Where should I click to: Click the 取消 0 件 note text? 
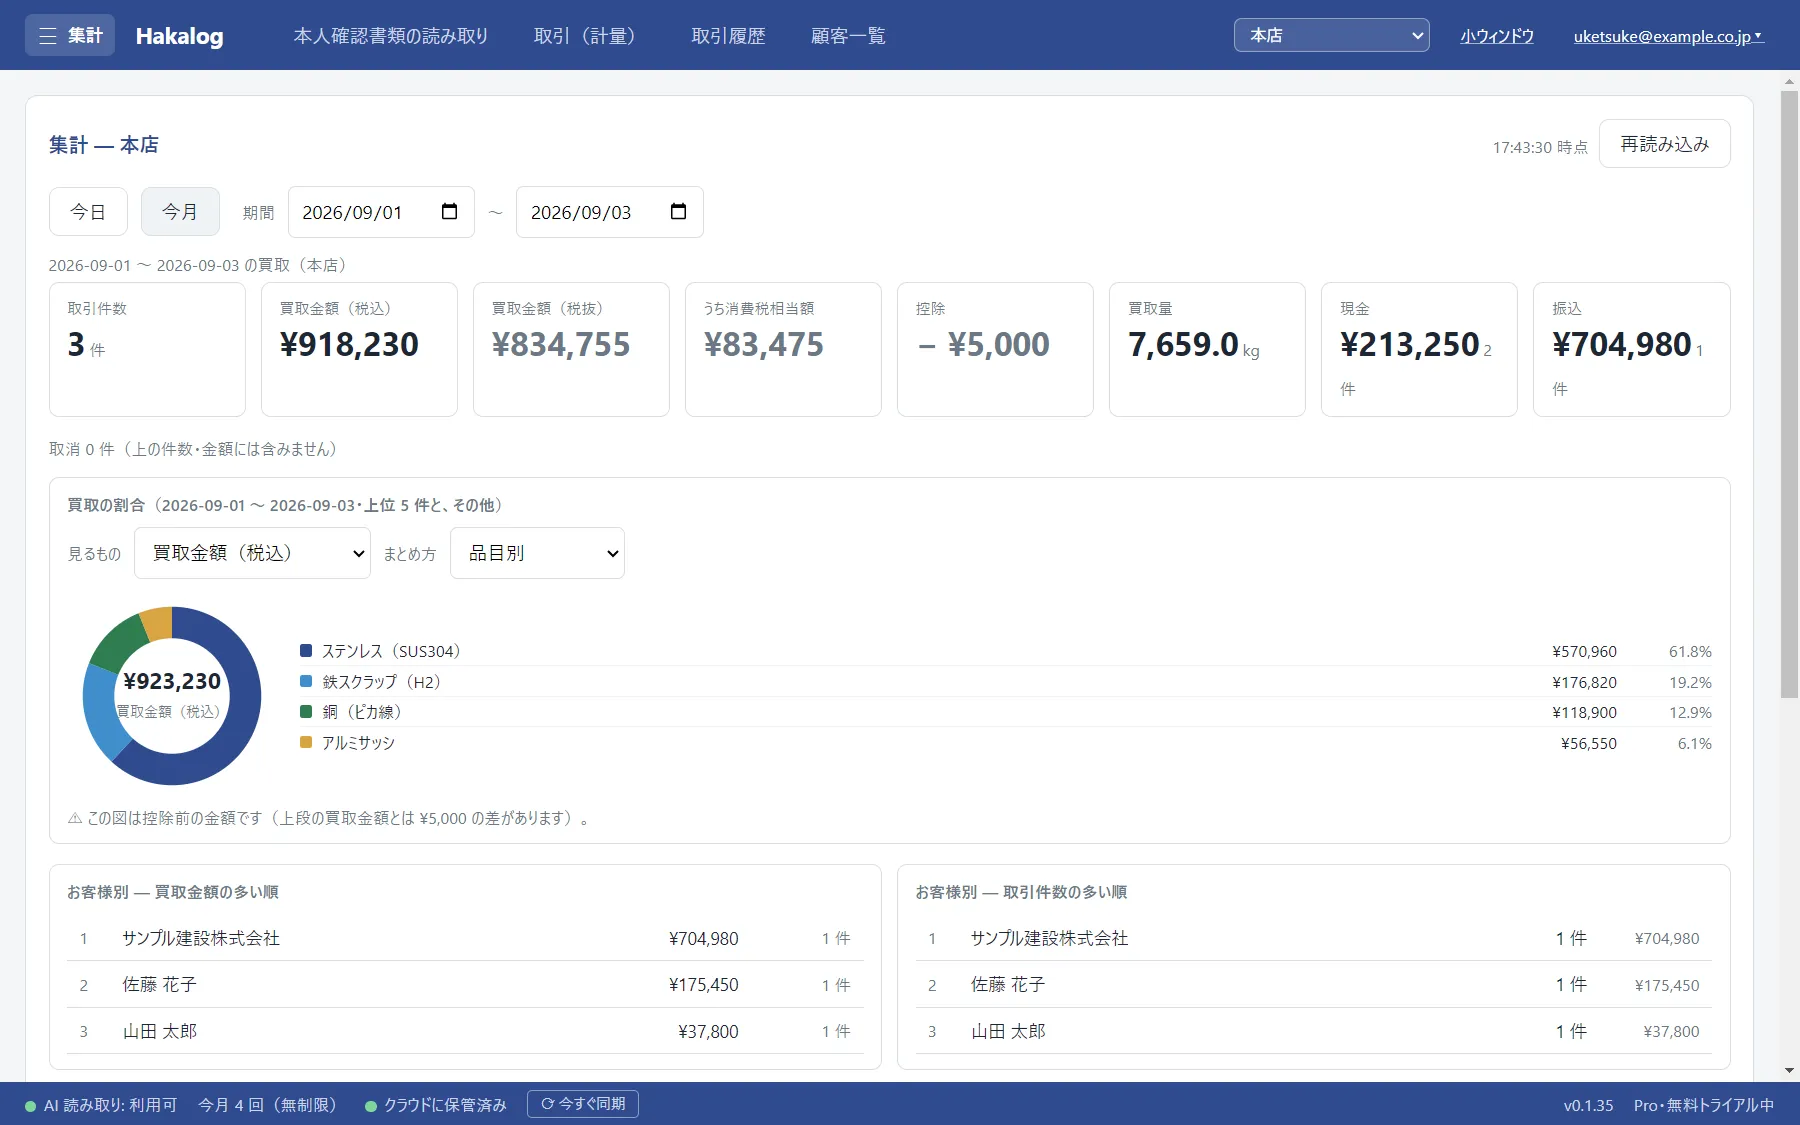[x=196, y=449]
